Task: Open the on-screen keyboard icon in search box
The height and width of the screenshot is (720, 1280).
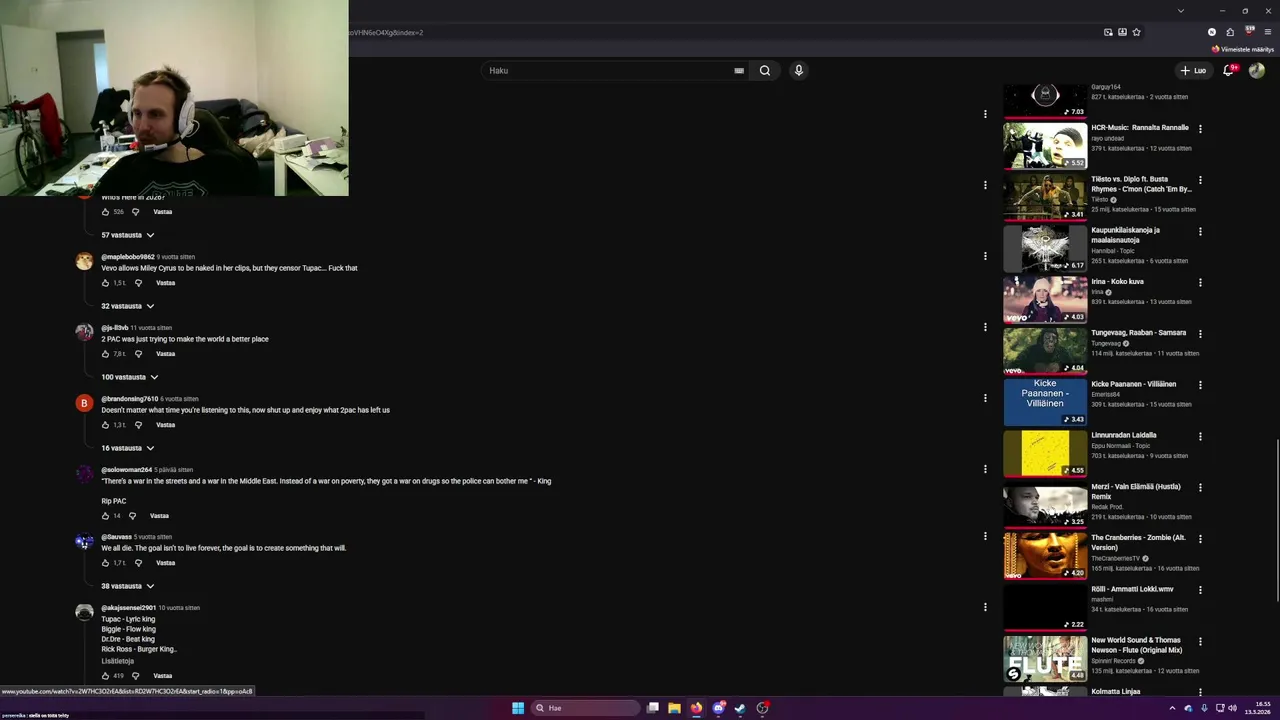Action: 739,71
